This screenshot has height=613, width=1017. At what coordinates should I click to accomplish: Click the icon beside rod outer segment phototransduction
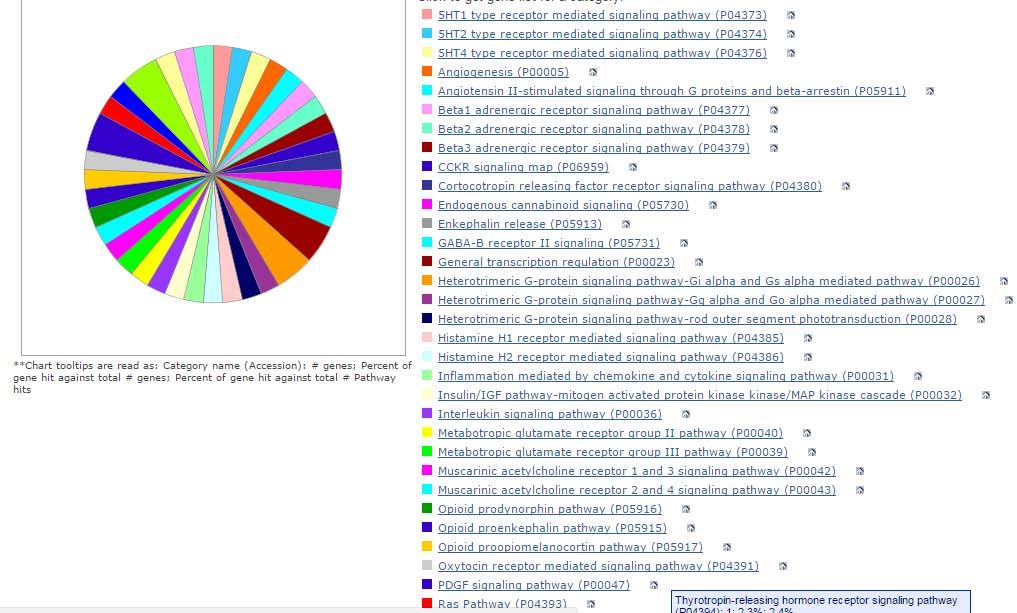coord(981,319)
